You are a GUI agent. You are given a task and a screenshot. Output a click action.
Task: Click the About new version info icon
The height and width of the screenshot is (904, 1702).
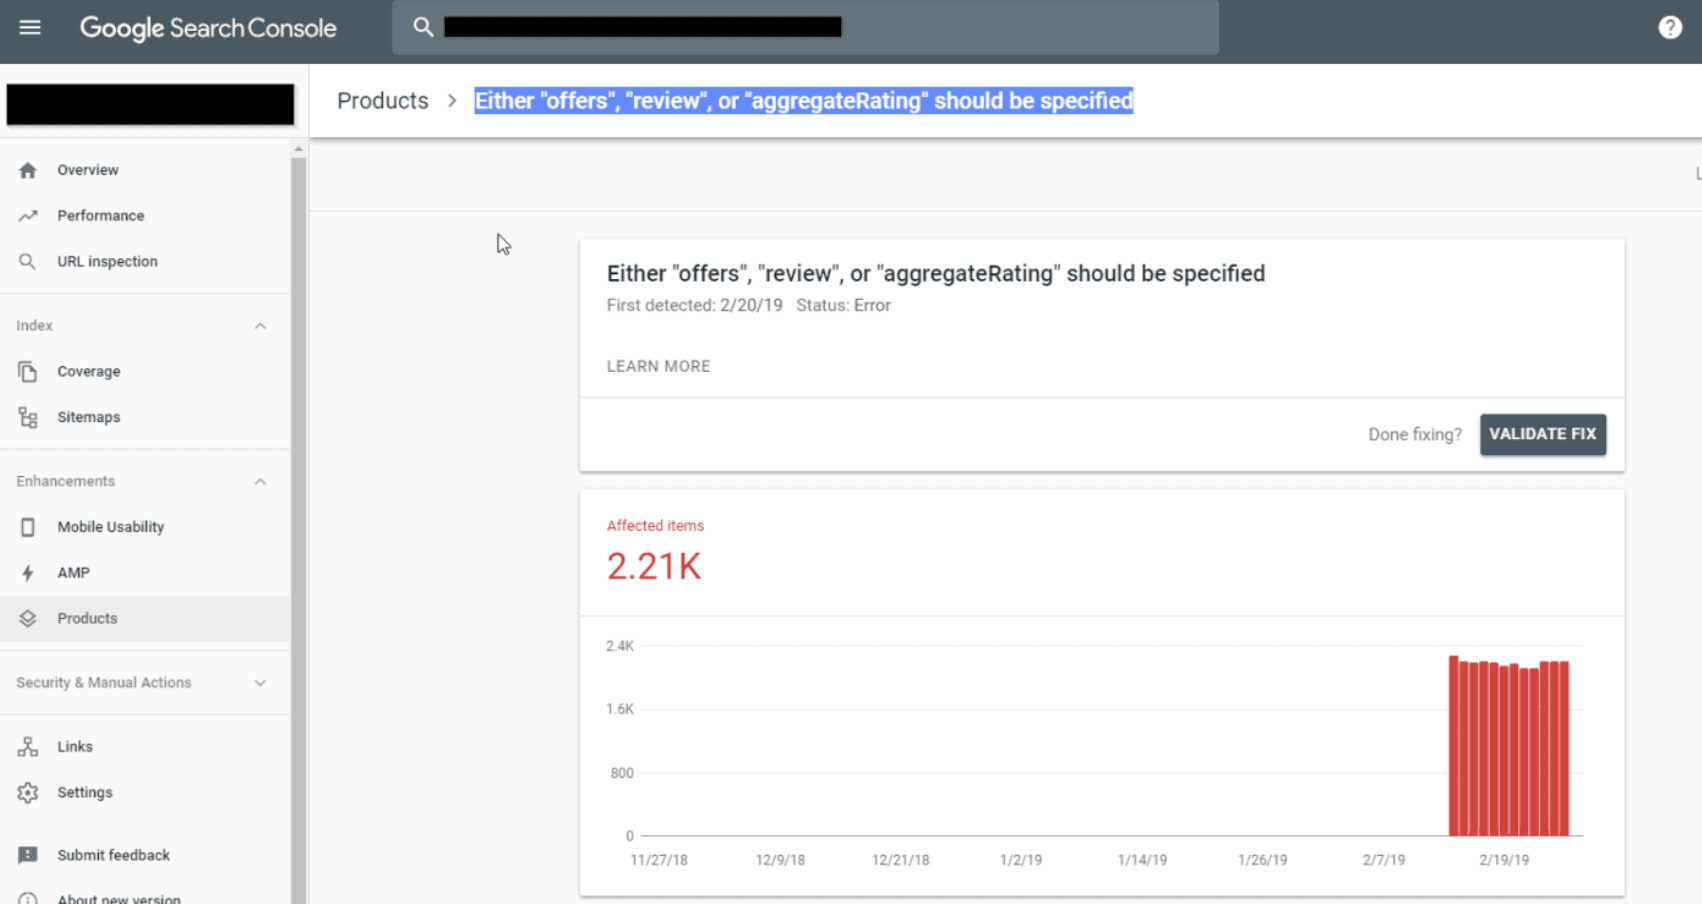click(28, 899)
